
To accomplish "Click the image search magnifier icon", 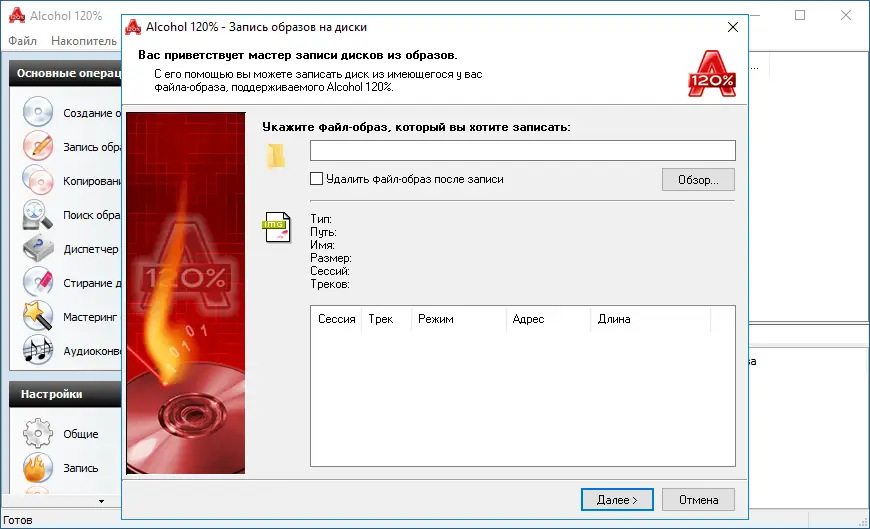I will point(38,214).
